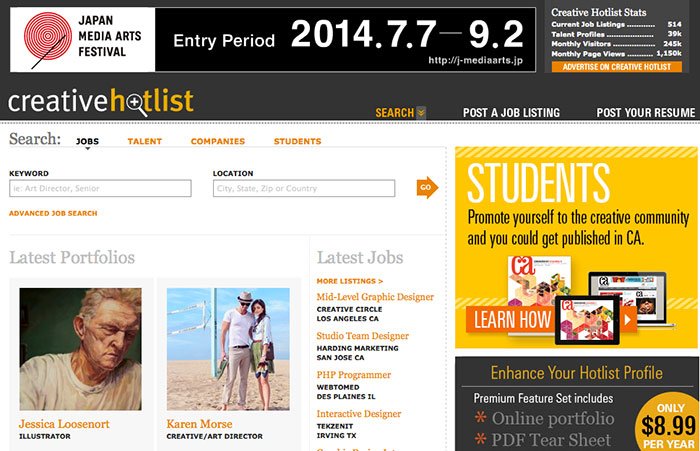Click the Japan Media Arts Festival spiral logo
The height and width of the screenshot is (451, 700).
pyautogui.click(x=47, y=39)
